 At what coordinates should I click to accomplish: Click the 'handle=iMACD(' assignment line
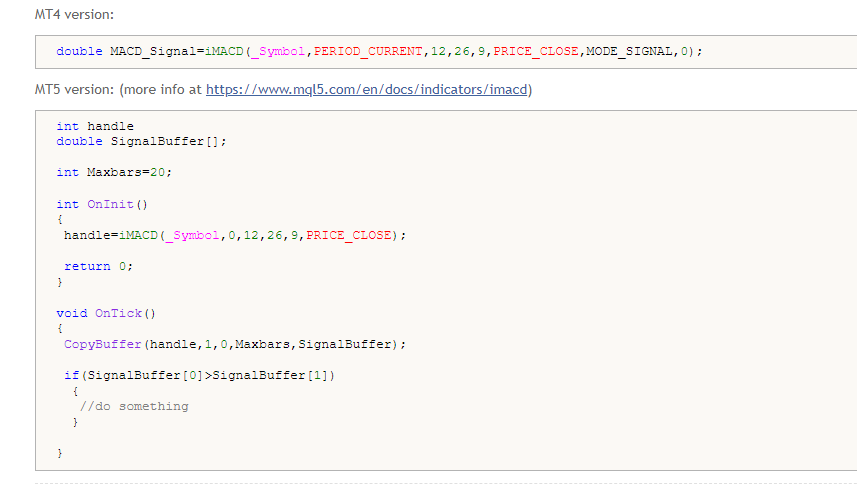[x=235, y=236]
